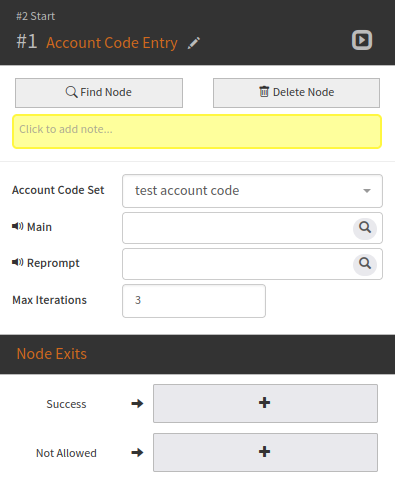Add a Success exit node
The image size is (395, 480).
coord(265,403)
